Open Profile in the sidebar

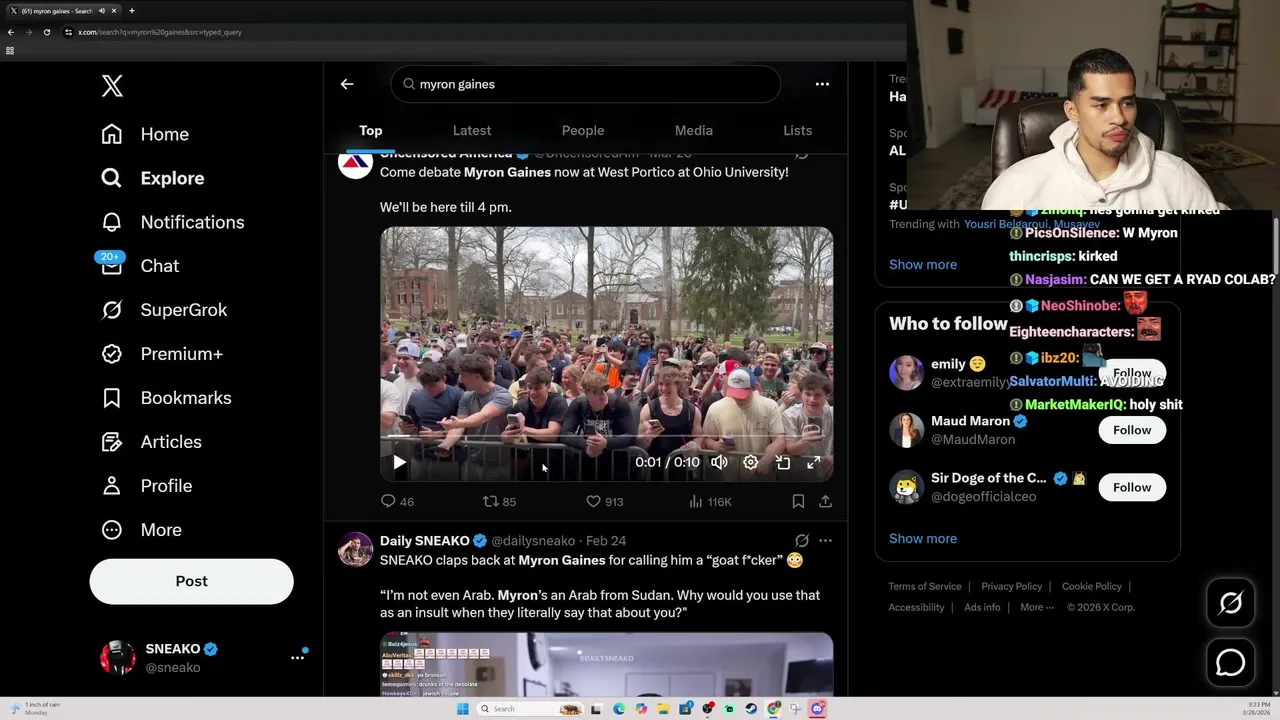coord(147,486)
